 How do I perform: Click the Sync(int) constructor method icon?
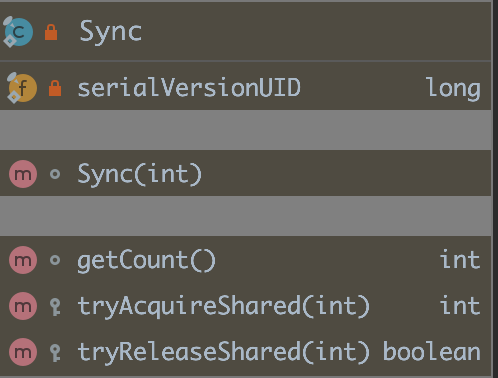(x=23, y=174)
